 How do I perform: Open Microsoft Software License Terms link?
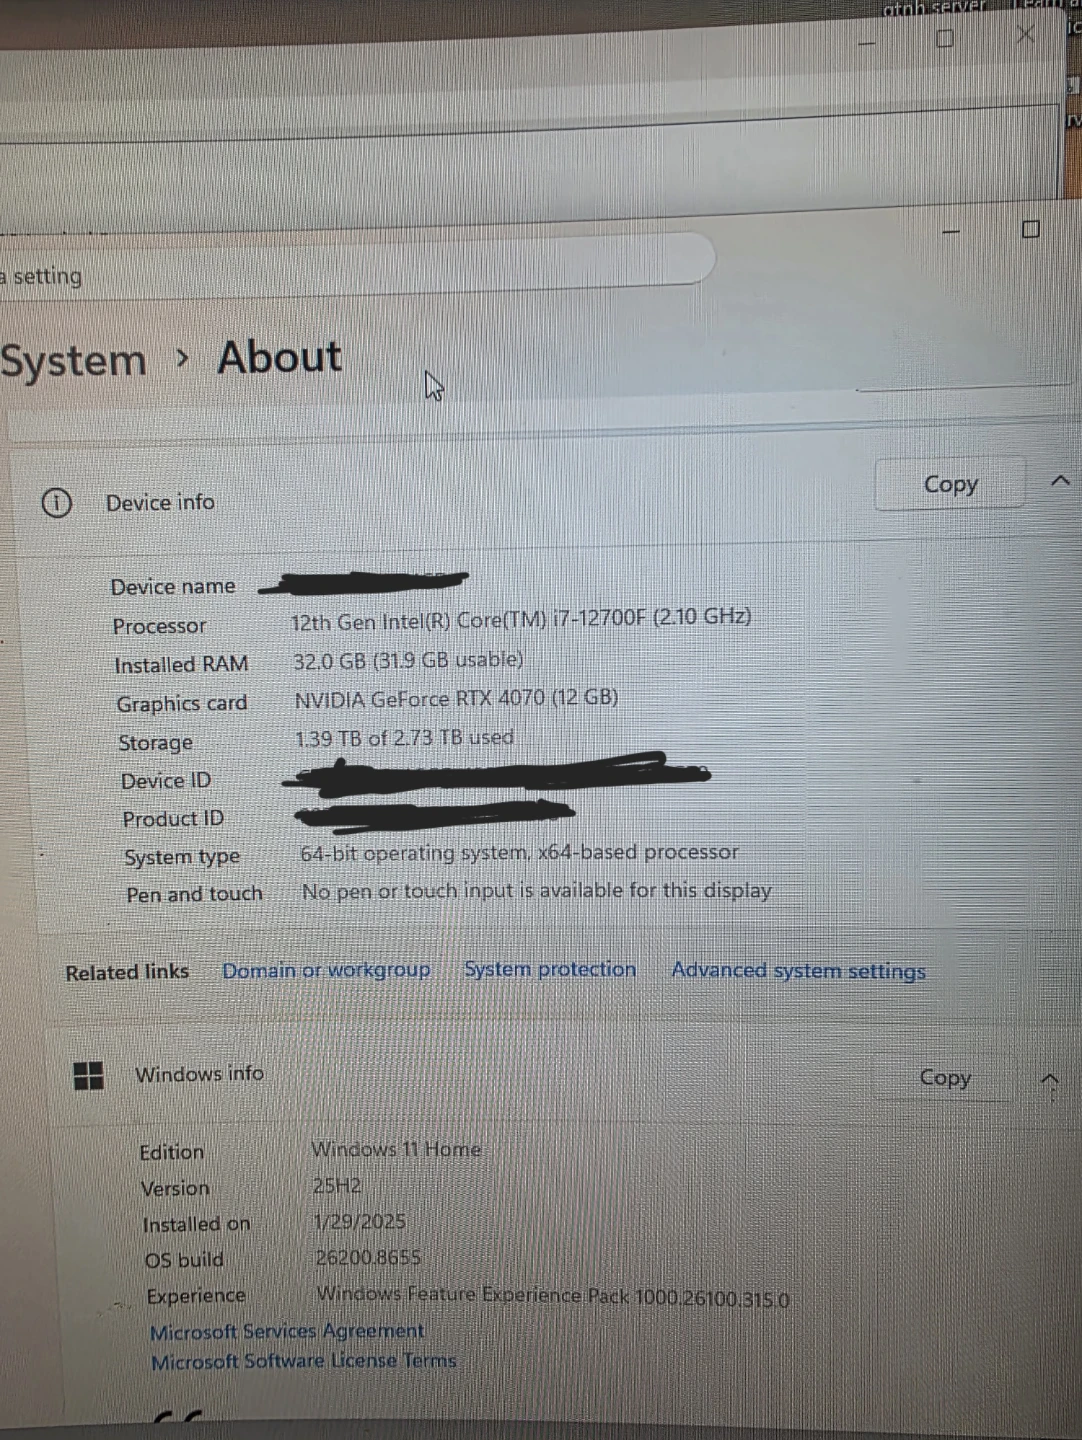pos(303,1361)
